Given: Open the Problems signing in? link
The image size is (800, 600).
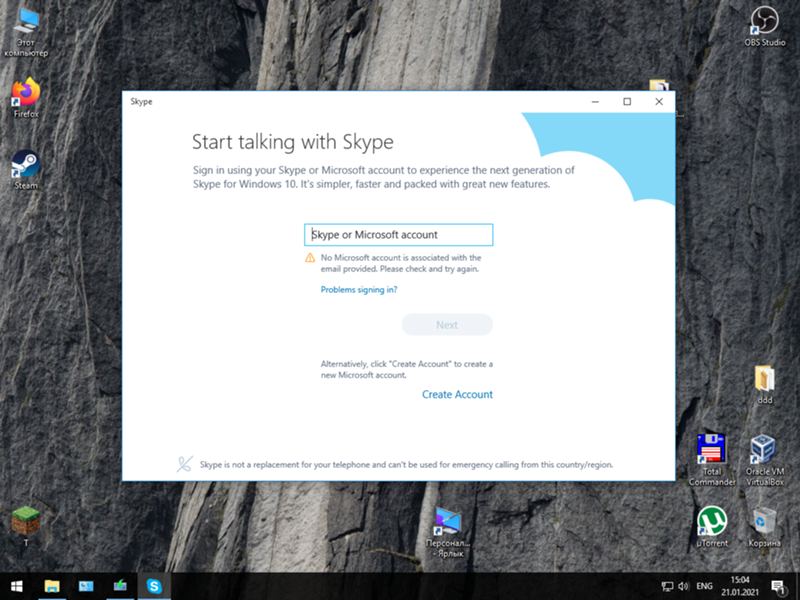Looking at the screenshot, I should 359,290.
